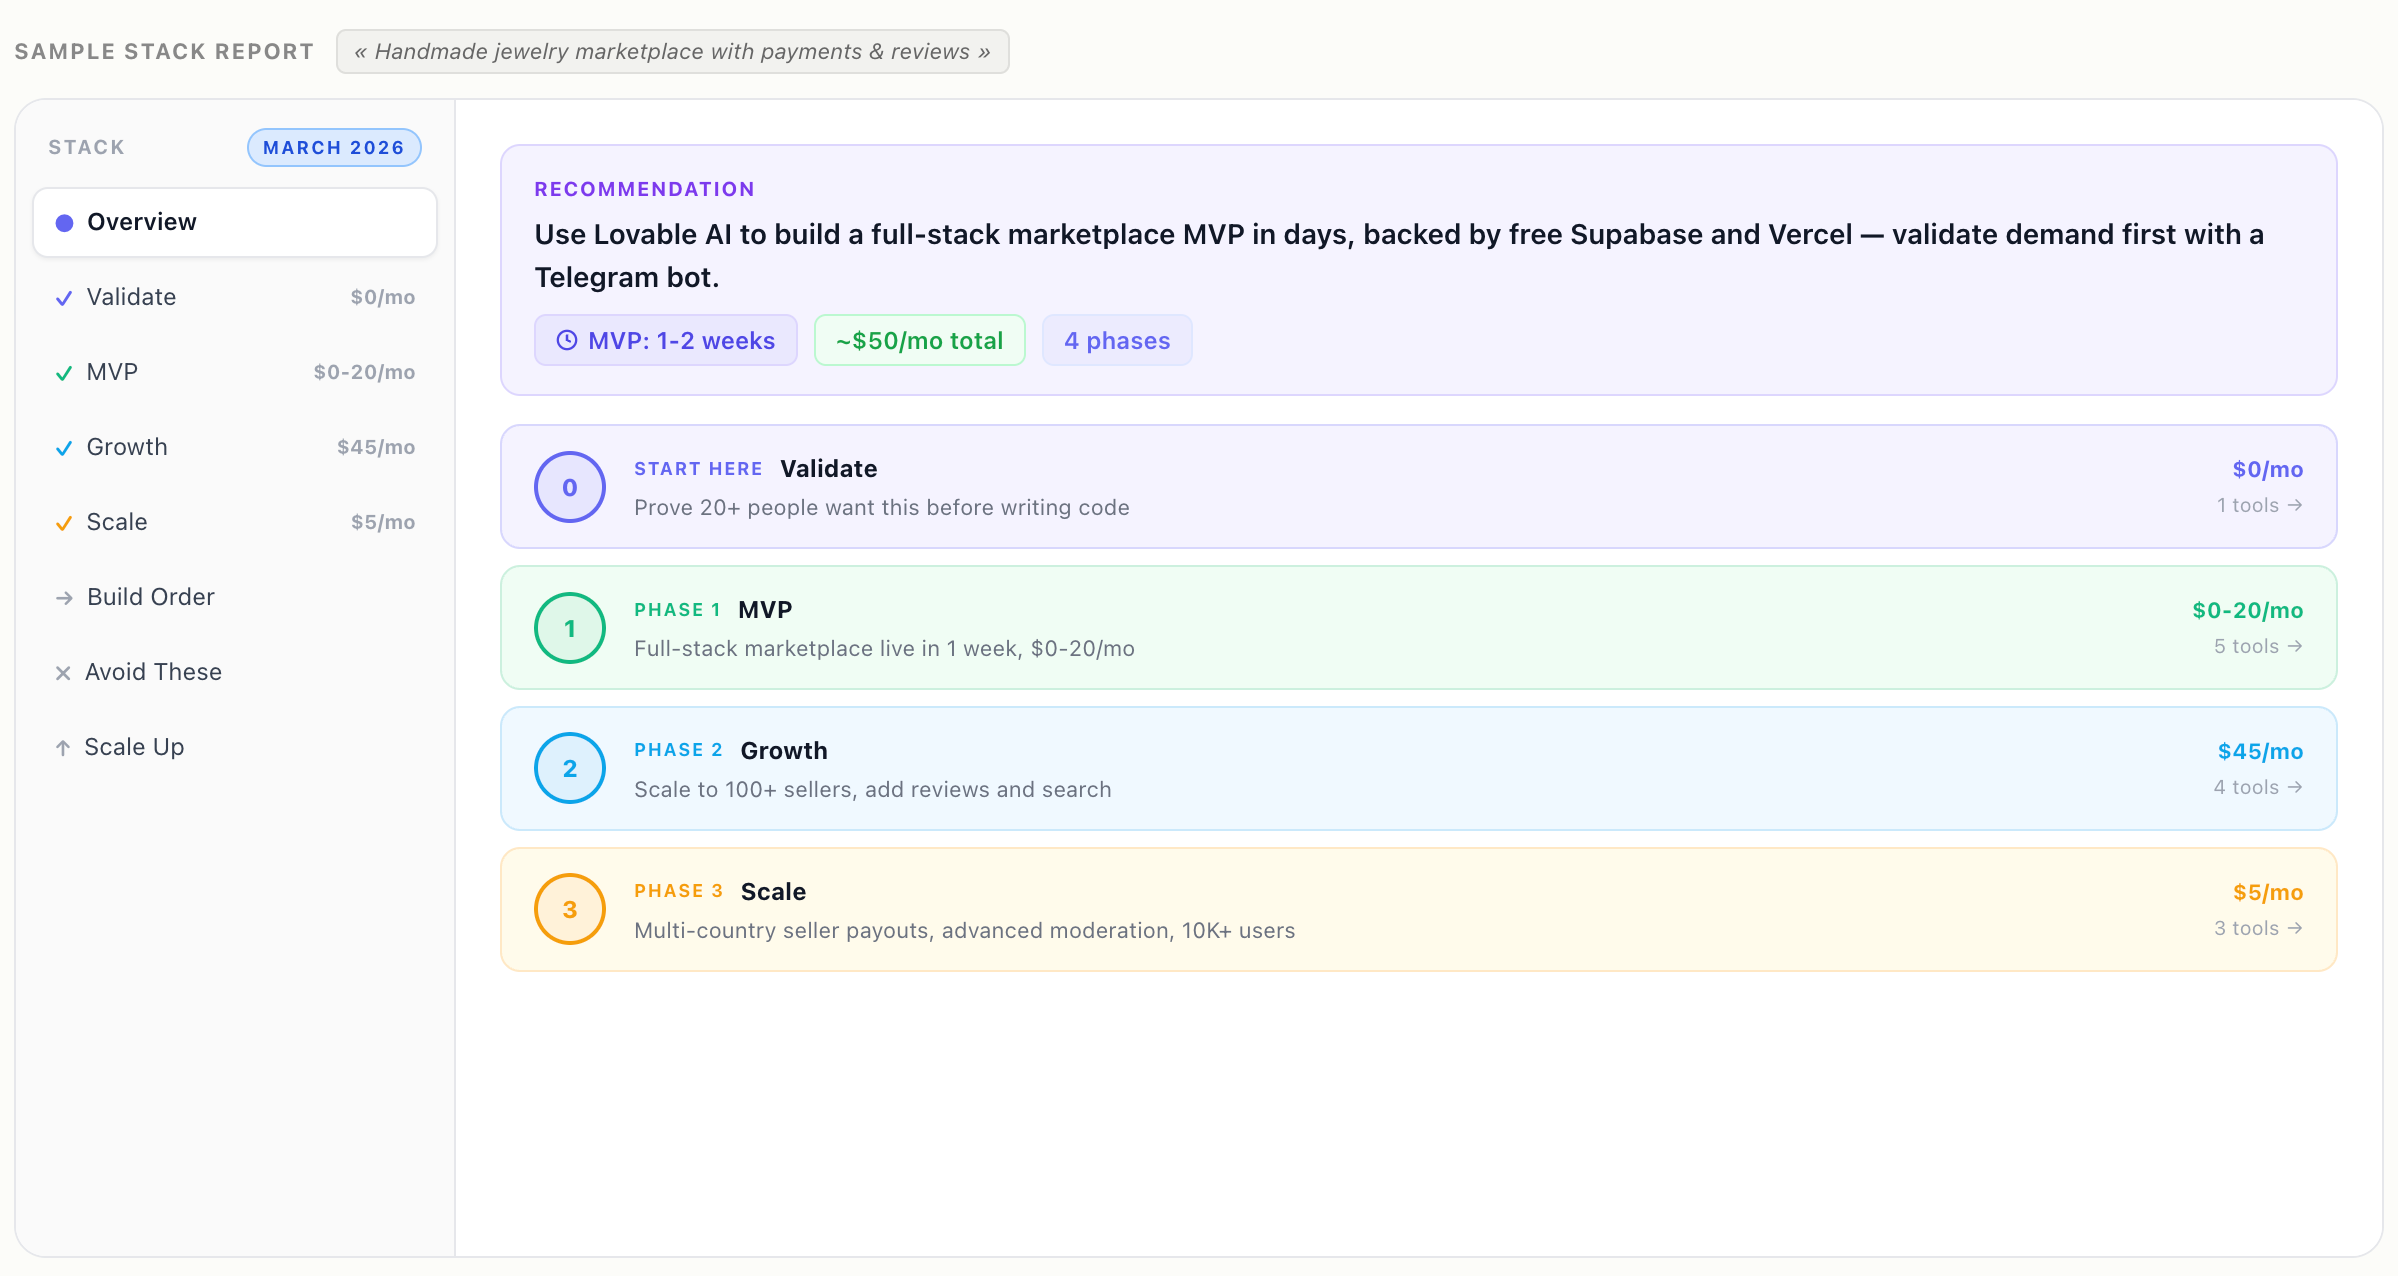
Task: Expand the Validate phase's 1 tools link
Action: 2259,505
